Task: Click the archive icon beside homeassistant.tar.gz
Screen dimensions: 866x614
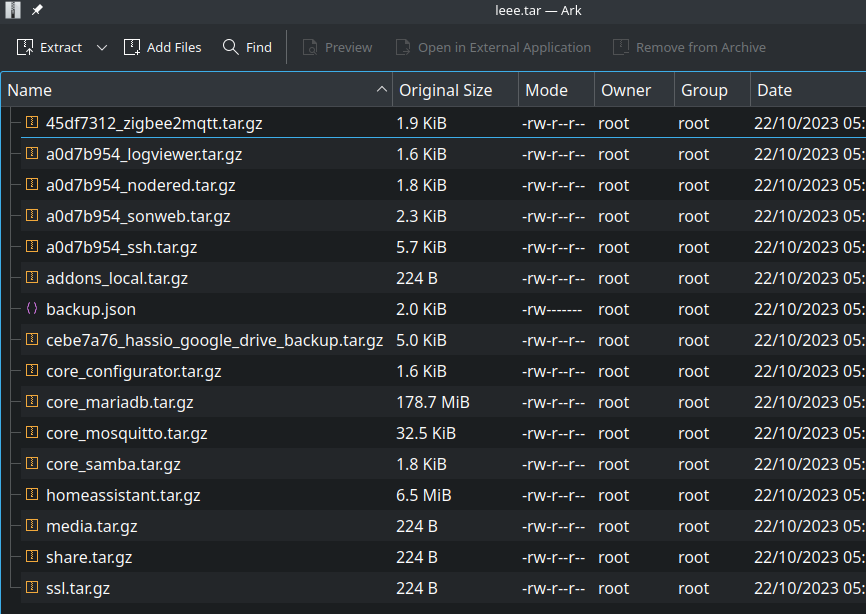Action: click(29, 495)
